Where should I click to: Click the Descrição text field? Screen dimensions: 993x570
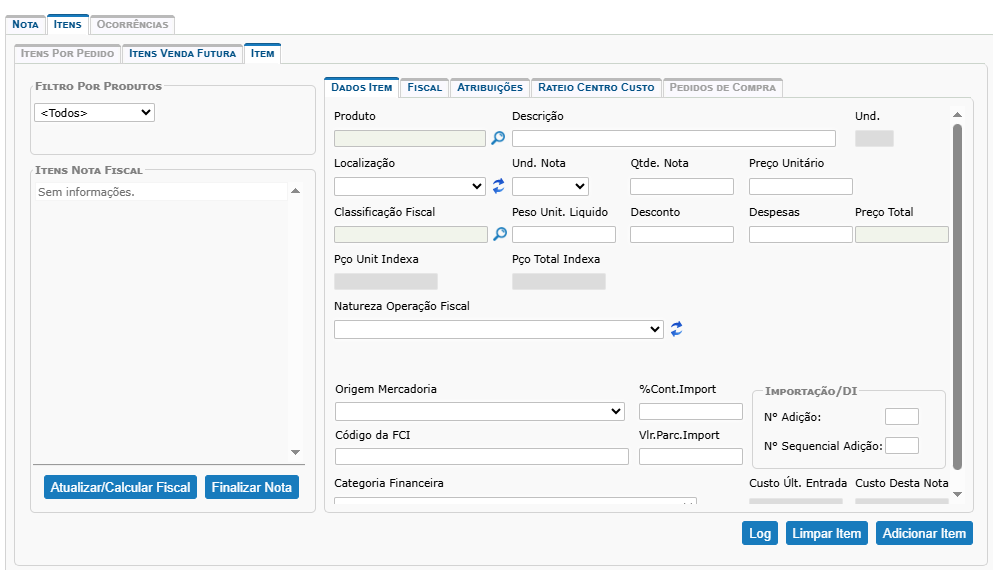tap(673, 139)
